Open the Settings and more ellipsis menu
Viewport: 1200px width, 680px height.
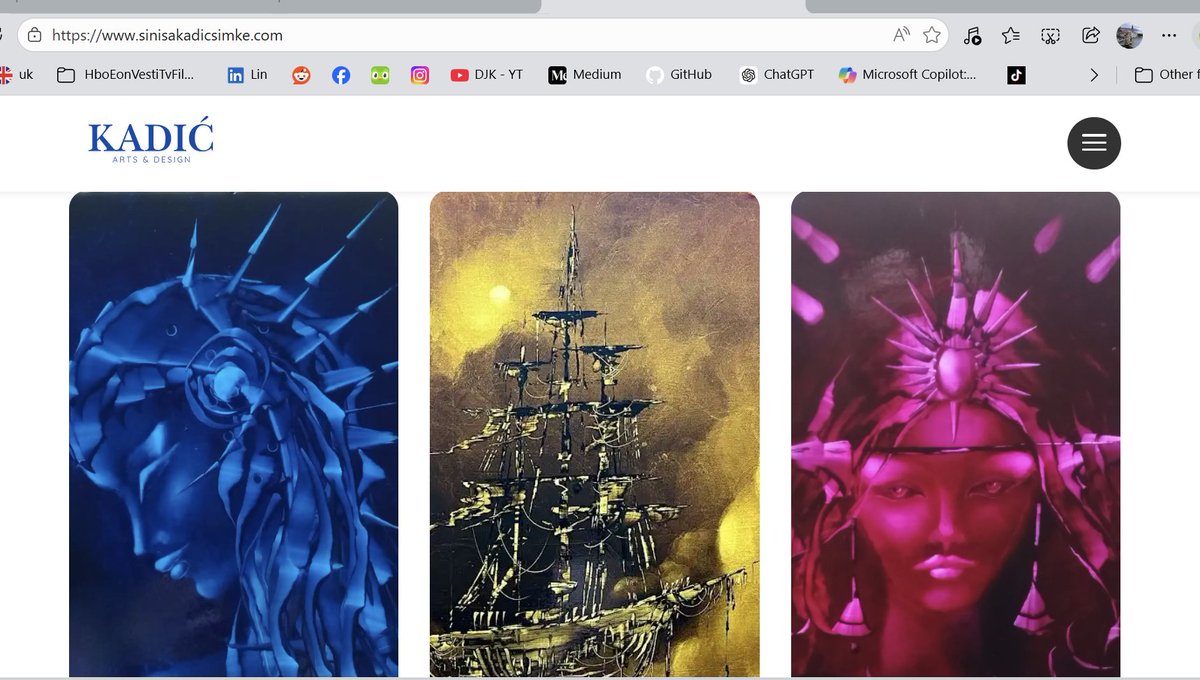coord(1169,36)
